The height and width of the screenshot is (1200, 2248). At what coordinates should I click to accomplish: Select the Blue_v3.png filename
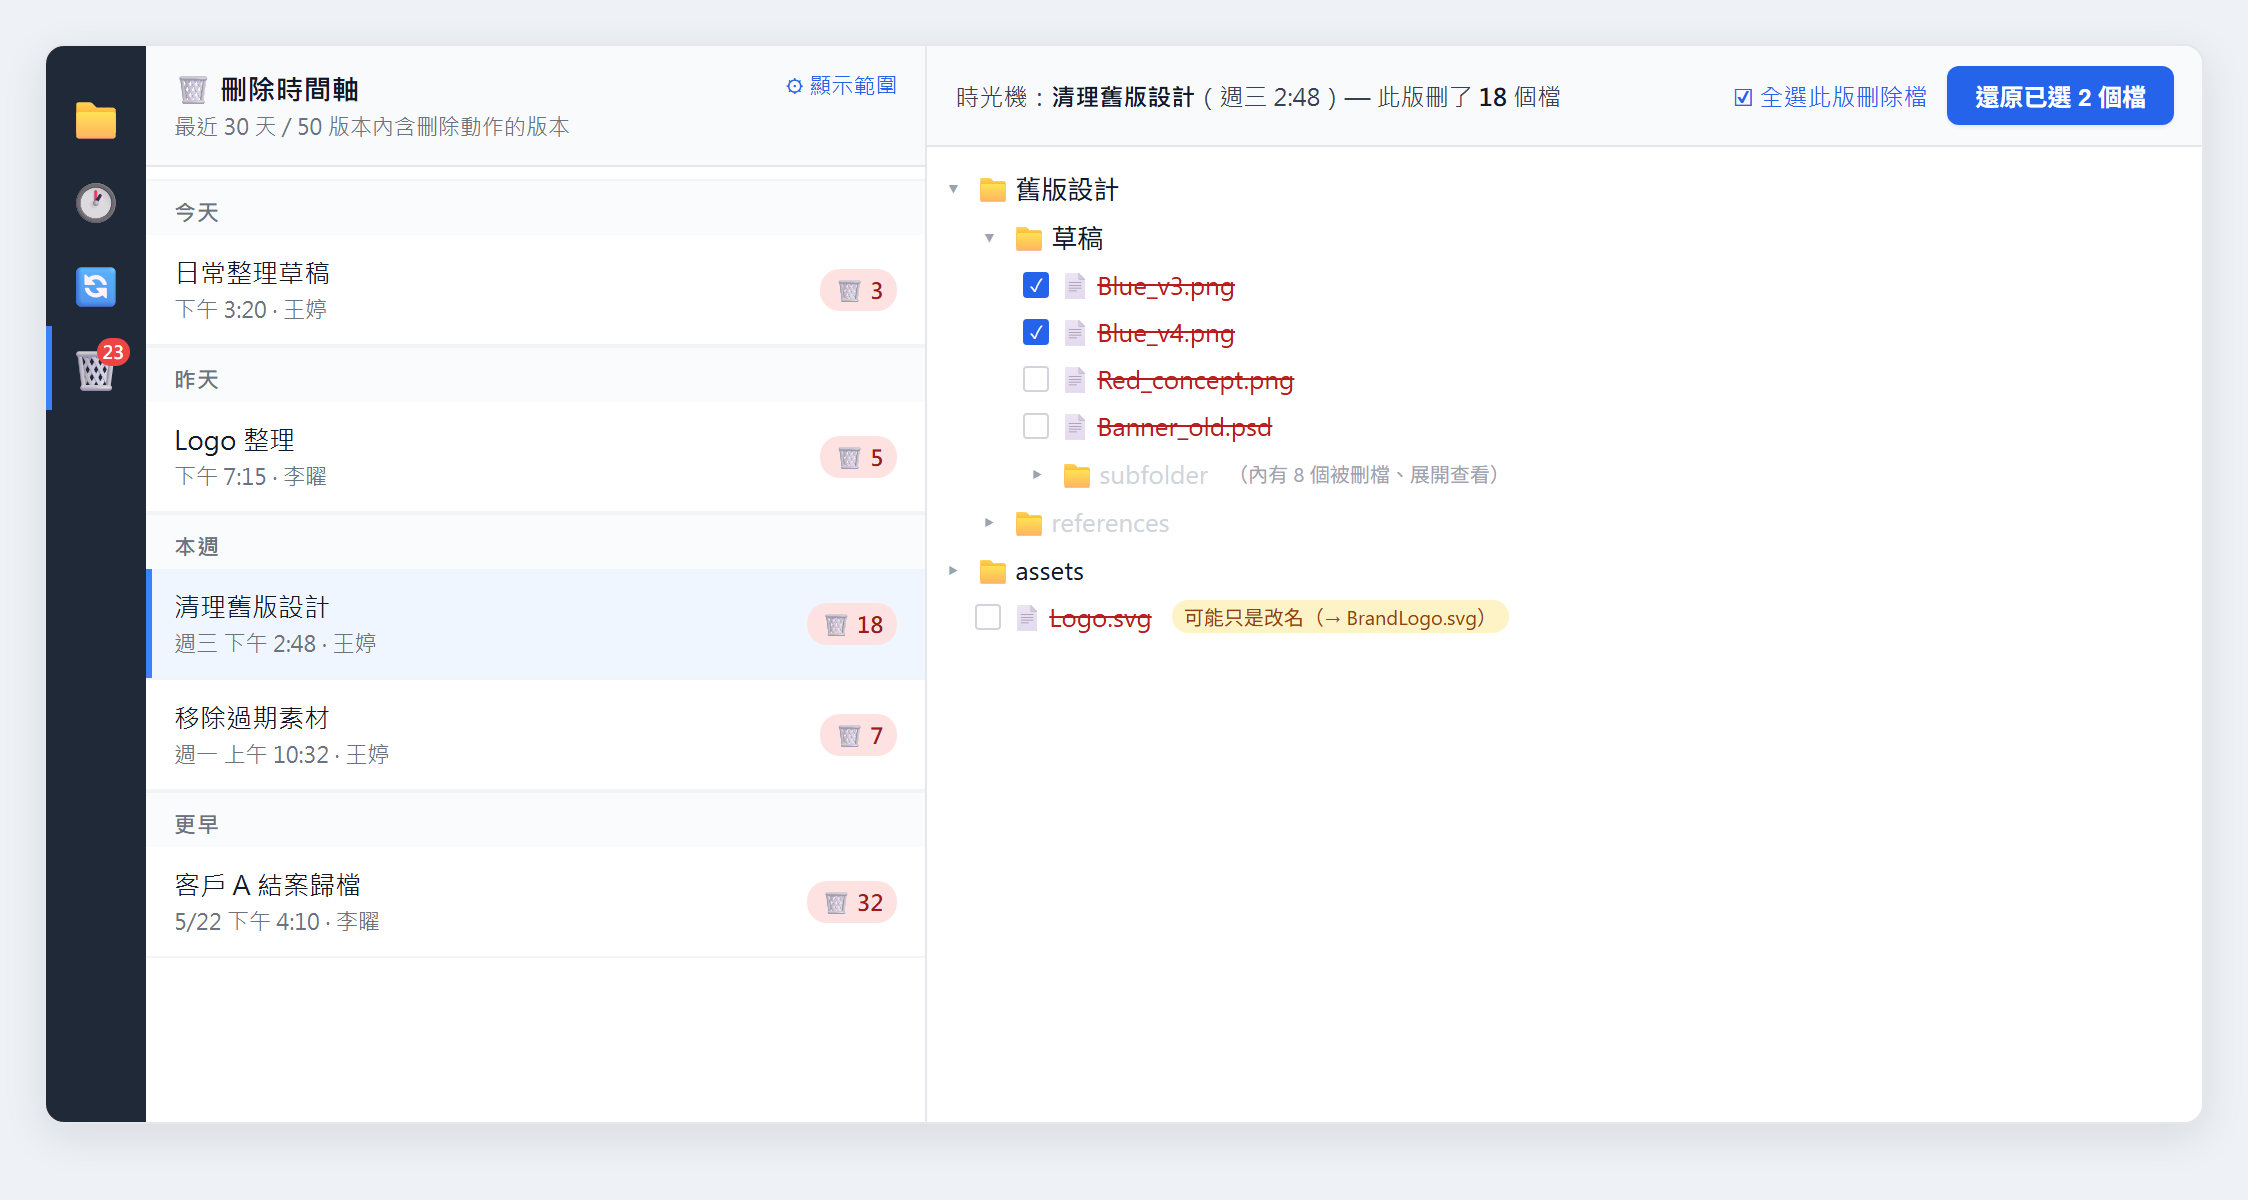pyautogui.click(x=1166, y=287)
